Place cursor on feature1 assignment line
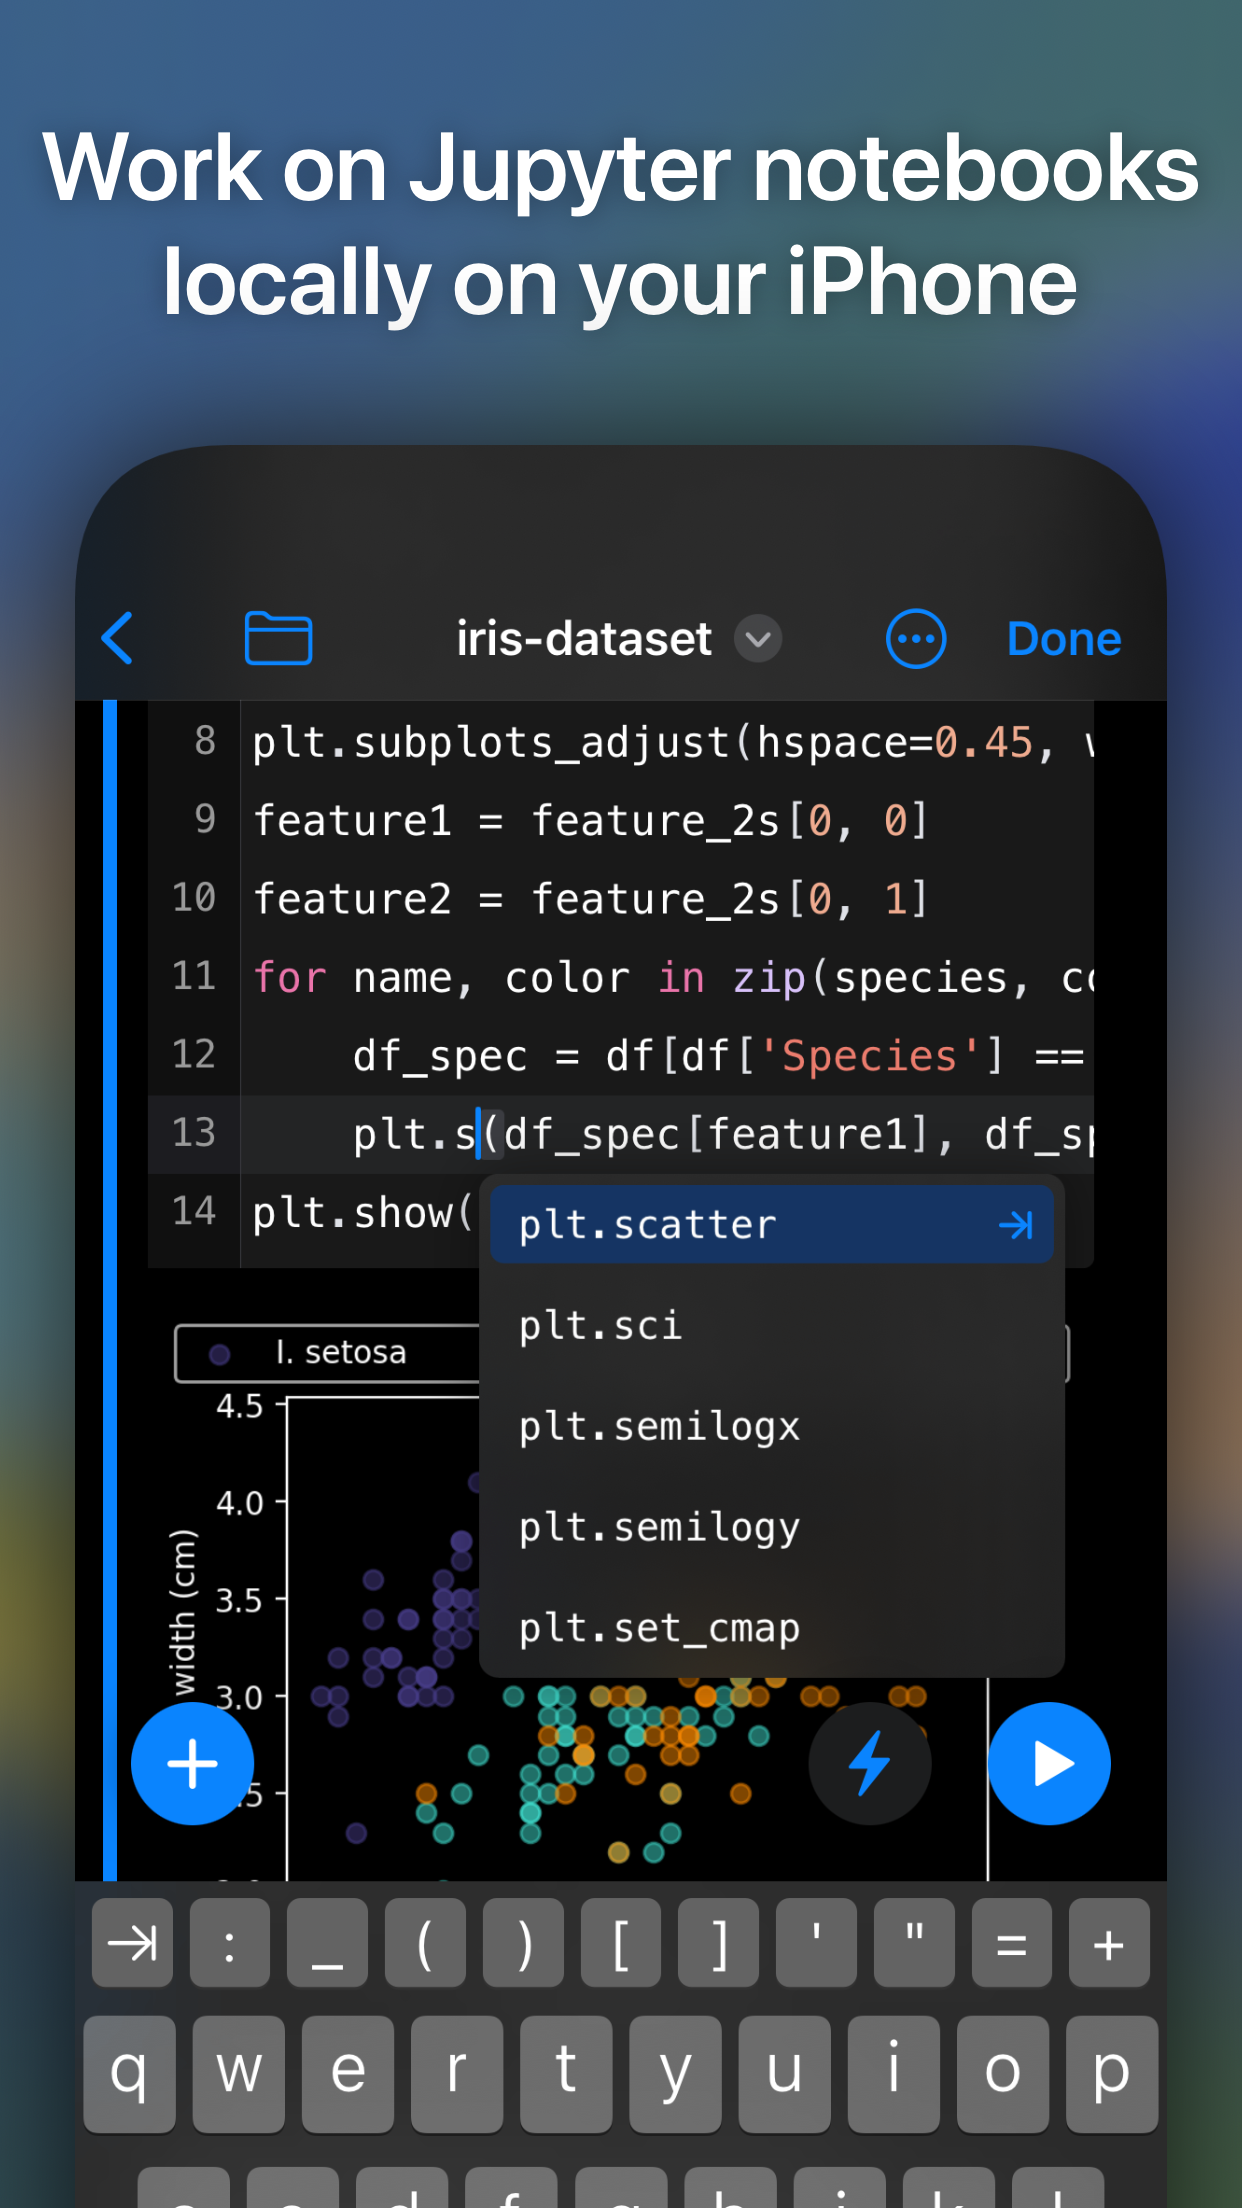 (590, 821)
